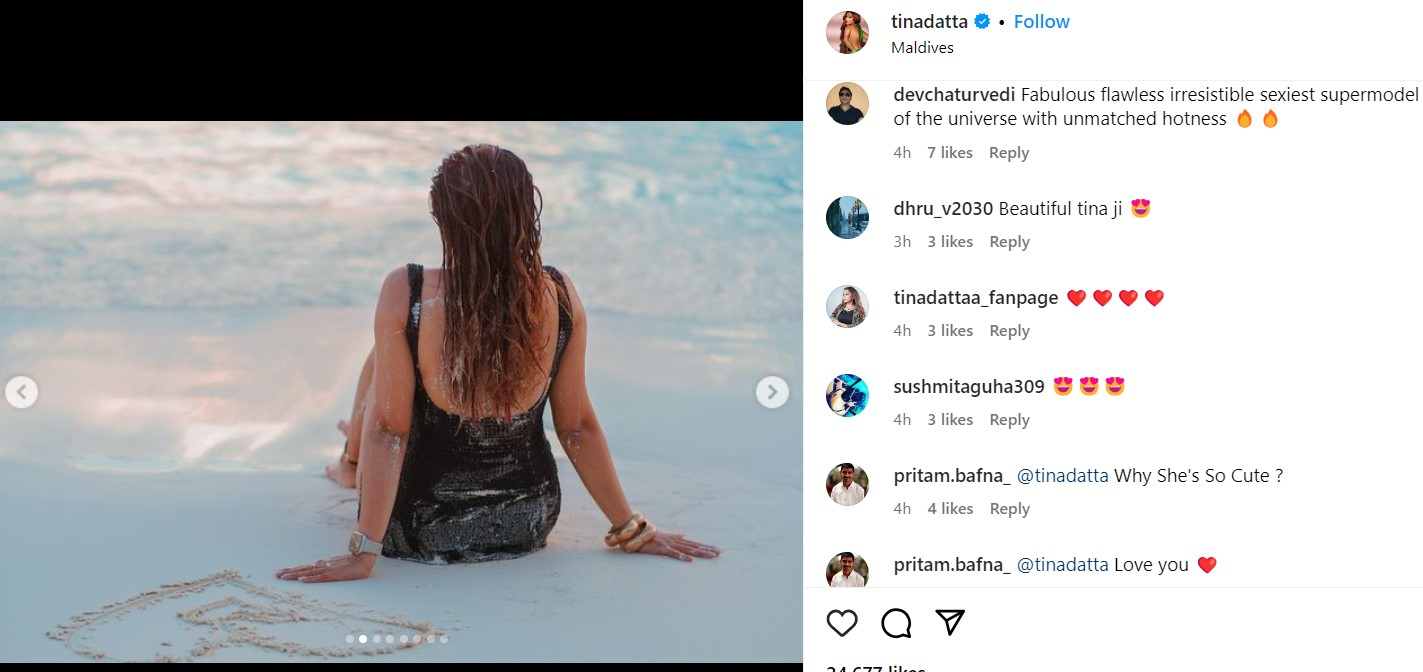The height and width of the screenshot is (672, 1423).
Task: Open tinadatta's profile picture
Action: pos(847,33)
